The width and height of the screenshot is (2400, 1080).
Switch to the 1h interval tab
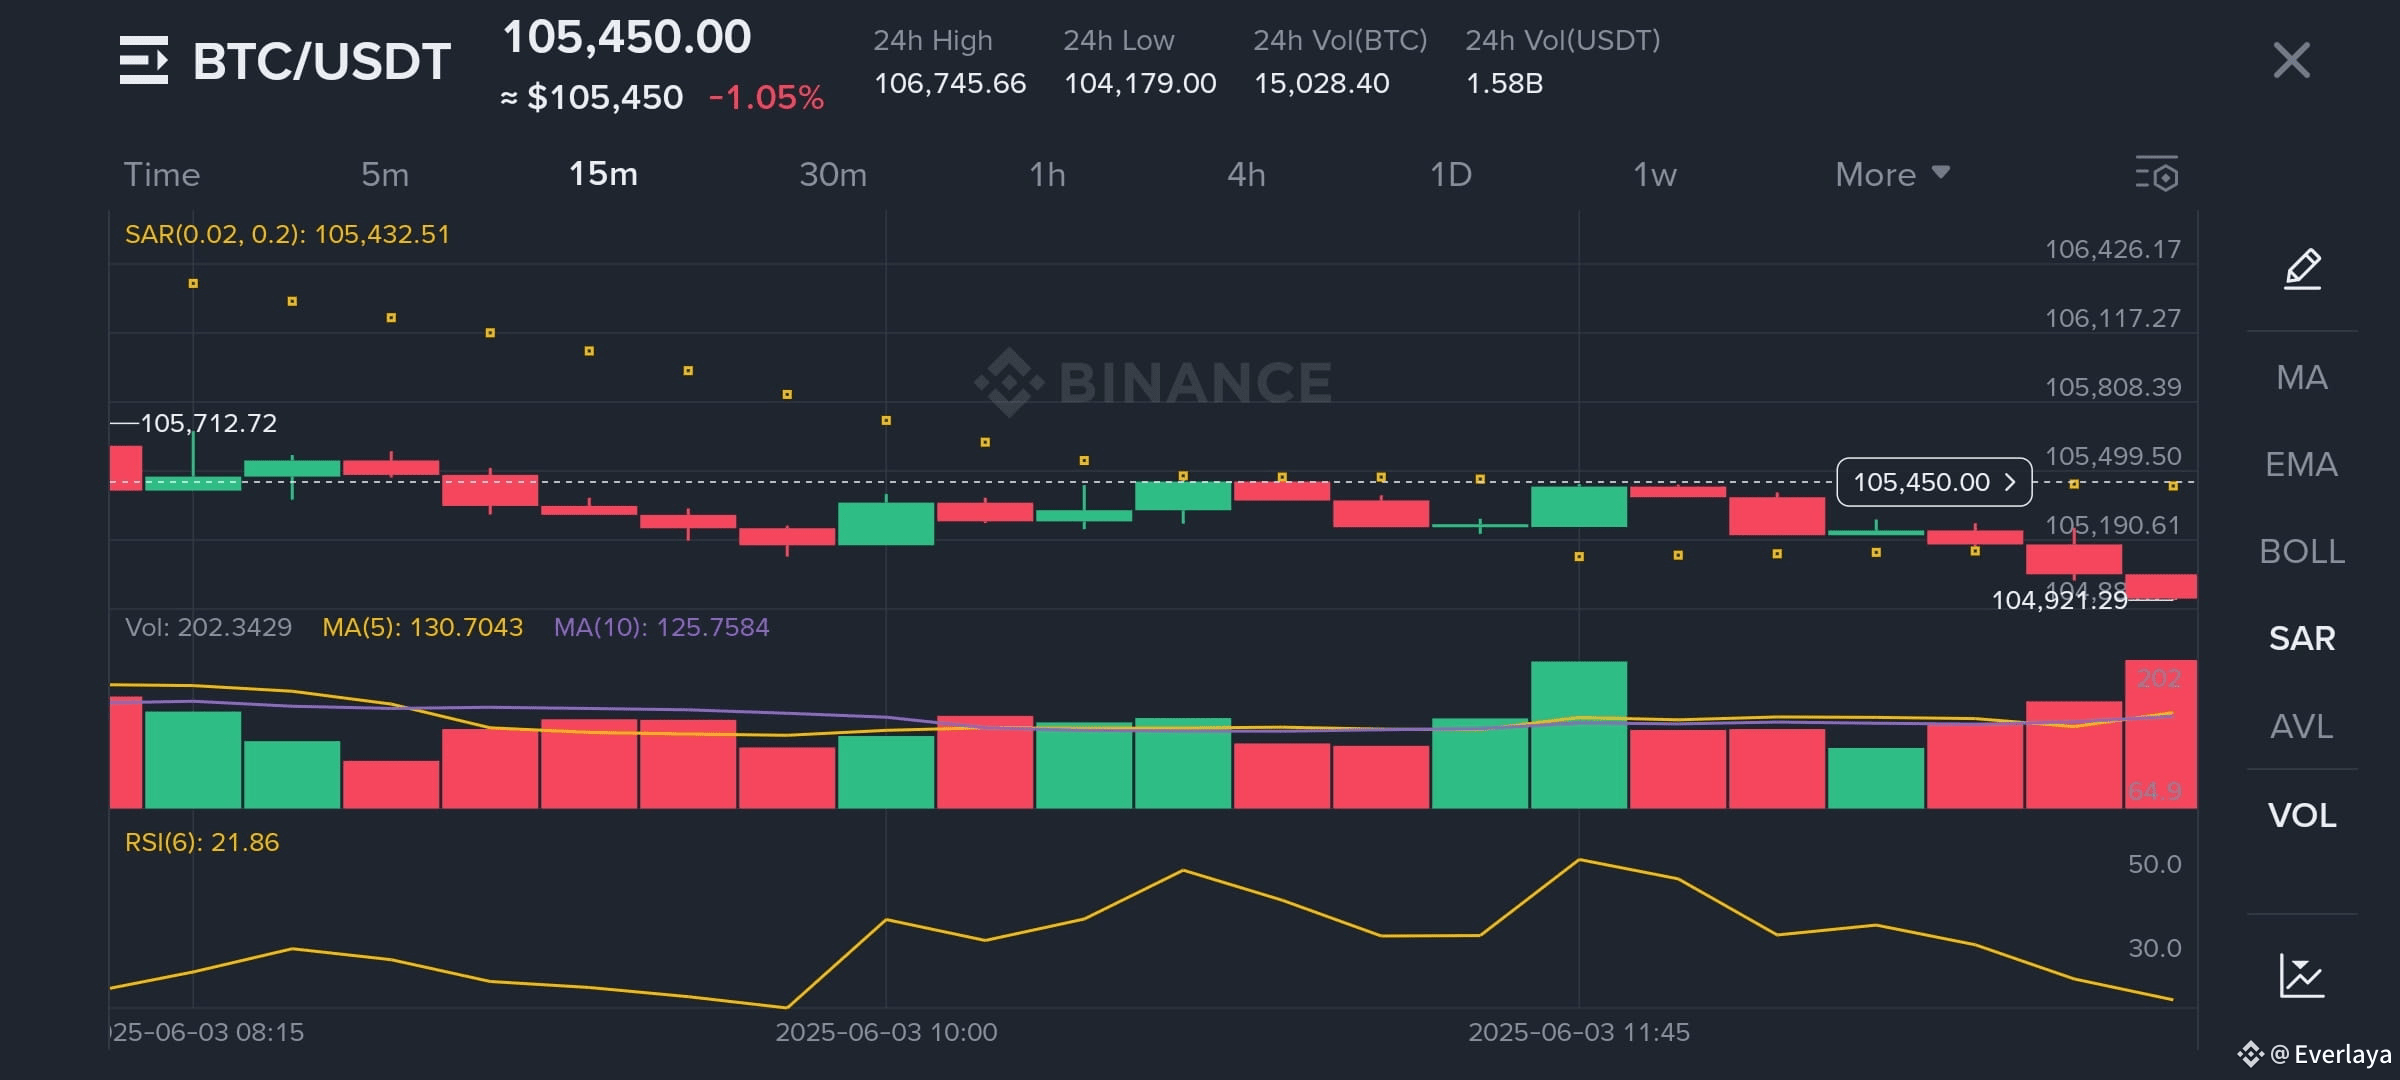click(x=1047, y=175)
